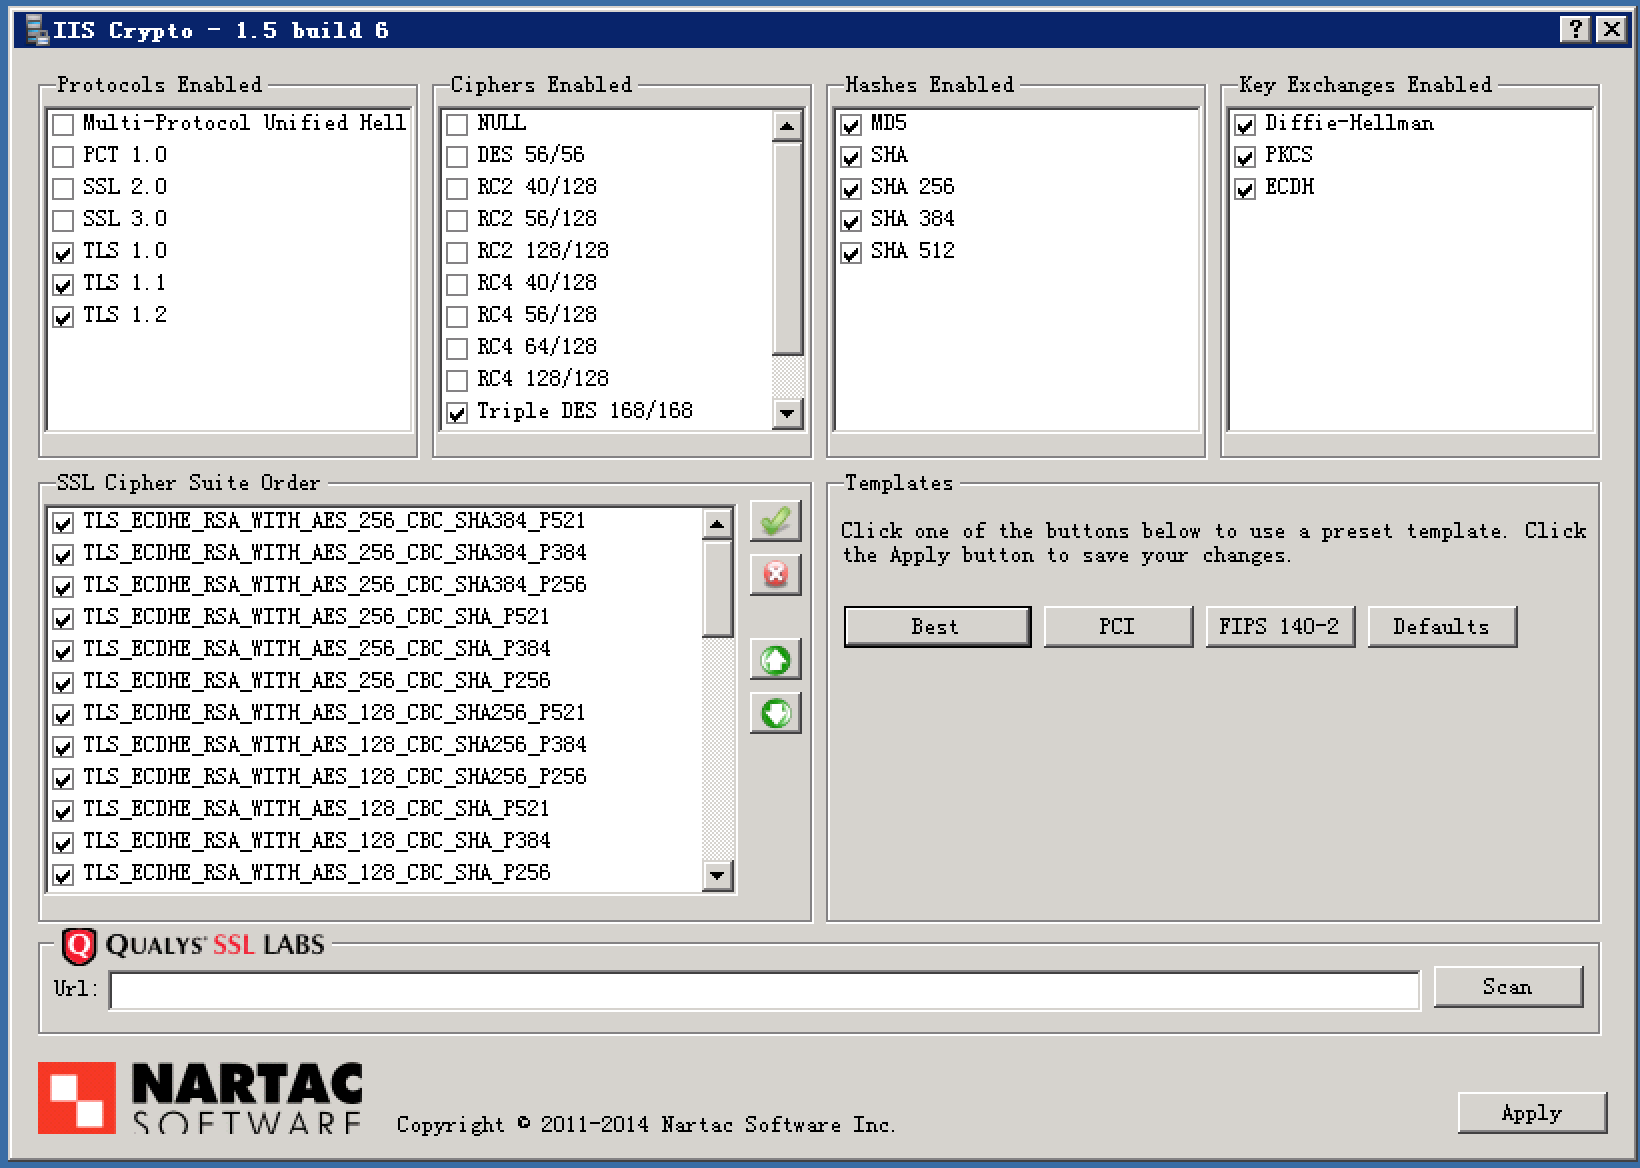Uncheck TLS_ECDHE_RSA_WITH_AES_256_CBC_SHA384_P256 suite
The image size is (1640, 1168).
click(63, 587)
